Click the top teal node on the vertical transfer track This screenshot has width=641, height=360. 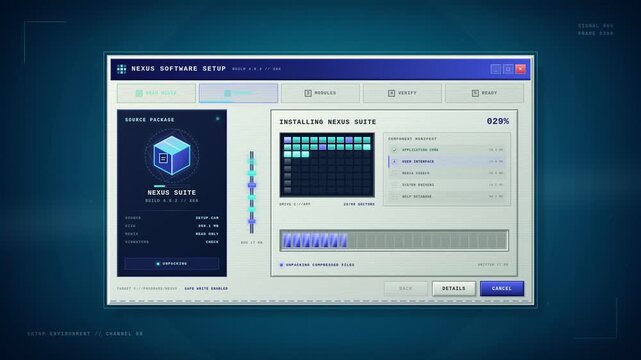coord(252,161)
